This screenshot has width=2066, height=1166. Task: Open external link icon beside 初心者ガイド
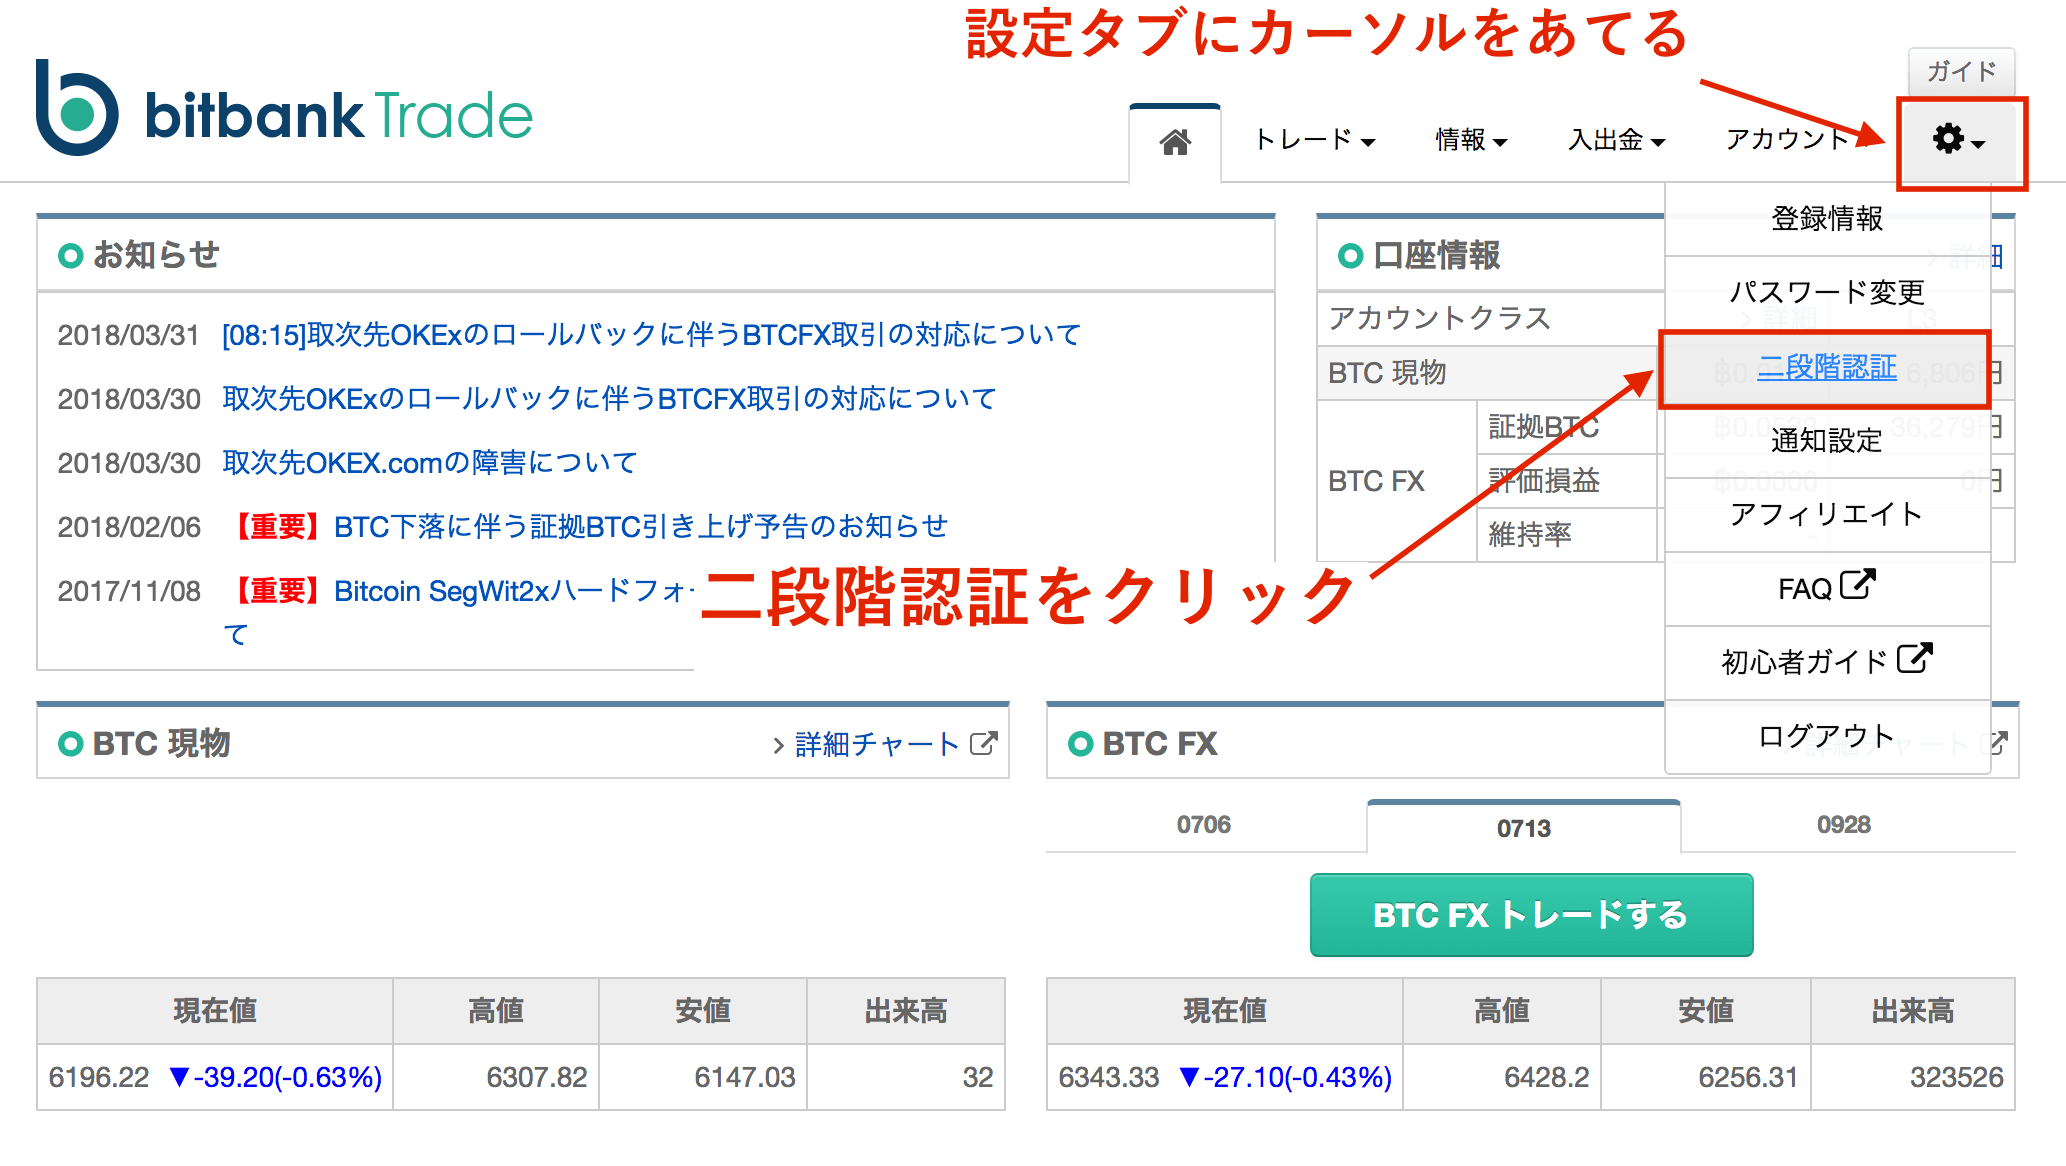point(1915,659)
